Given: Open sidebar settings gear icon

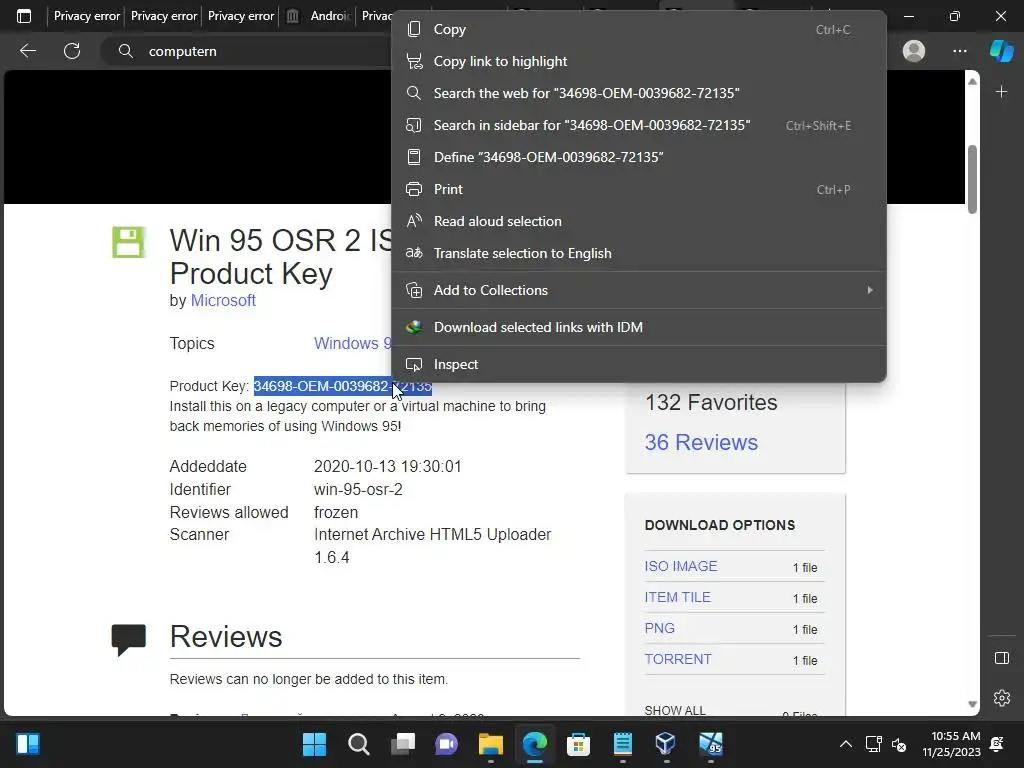Looking at the screenshot, I should [1002, 697].
